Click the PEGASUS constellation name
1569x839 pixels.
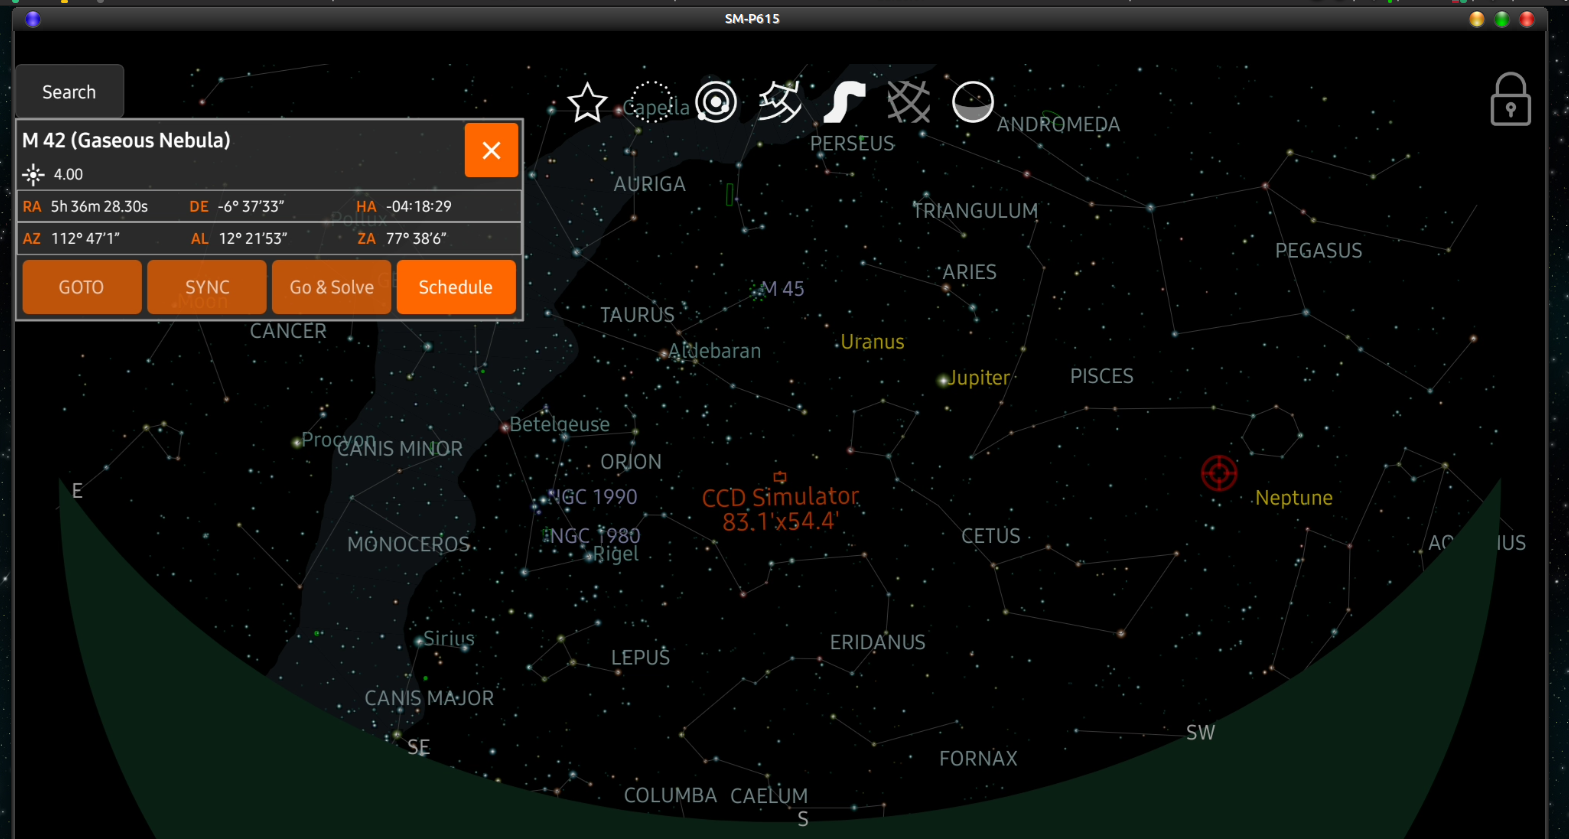pyautogui.click(x=1318, y=251)
